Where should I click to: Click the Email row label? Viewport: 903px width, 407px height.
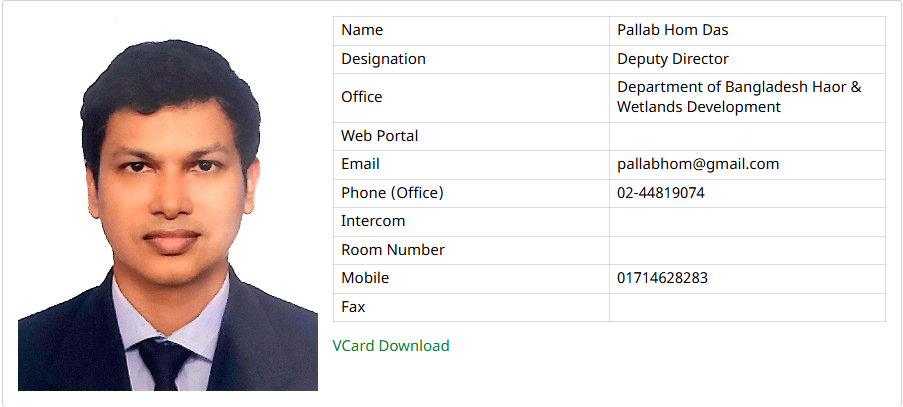click(360, 164)
